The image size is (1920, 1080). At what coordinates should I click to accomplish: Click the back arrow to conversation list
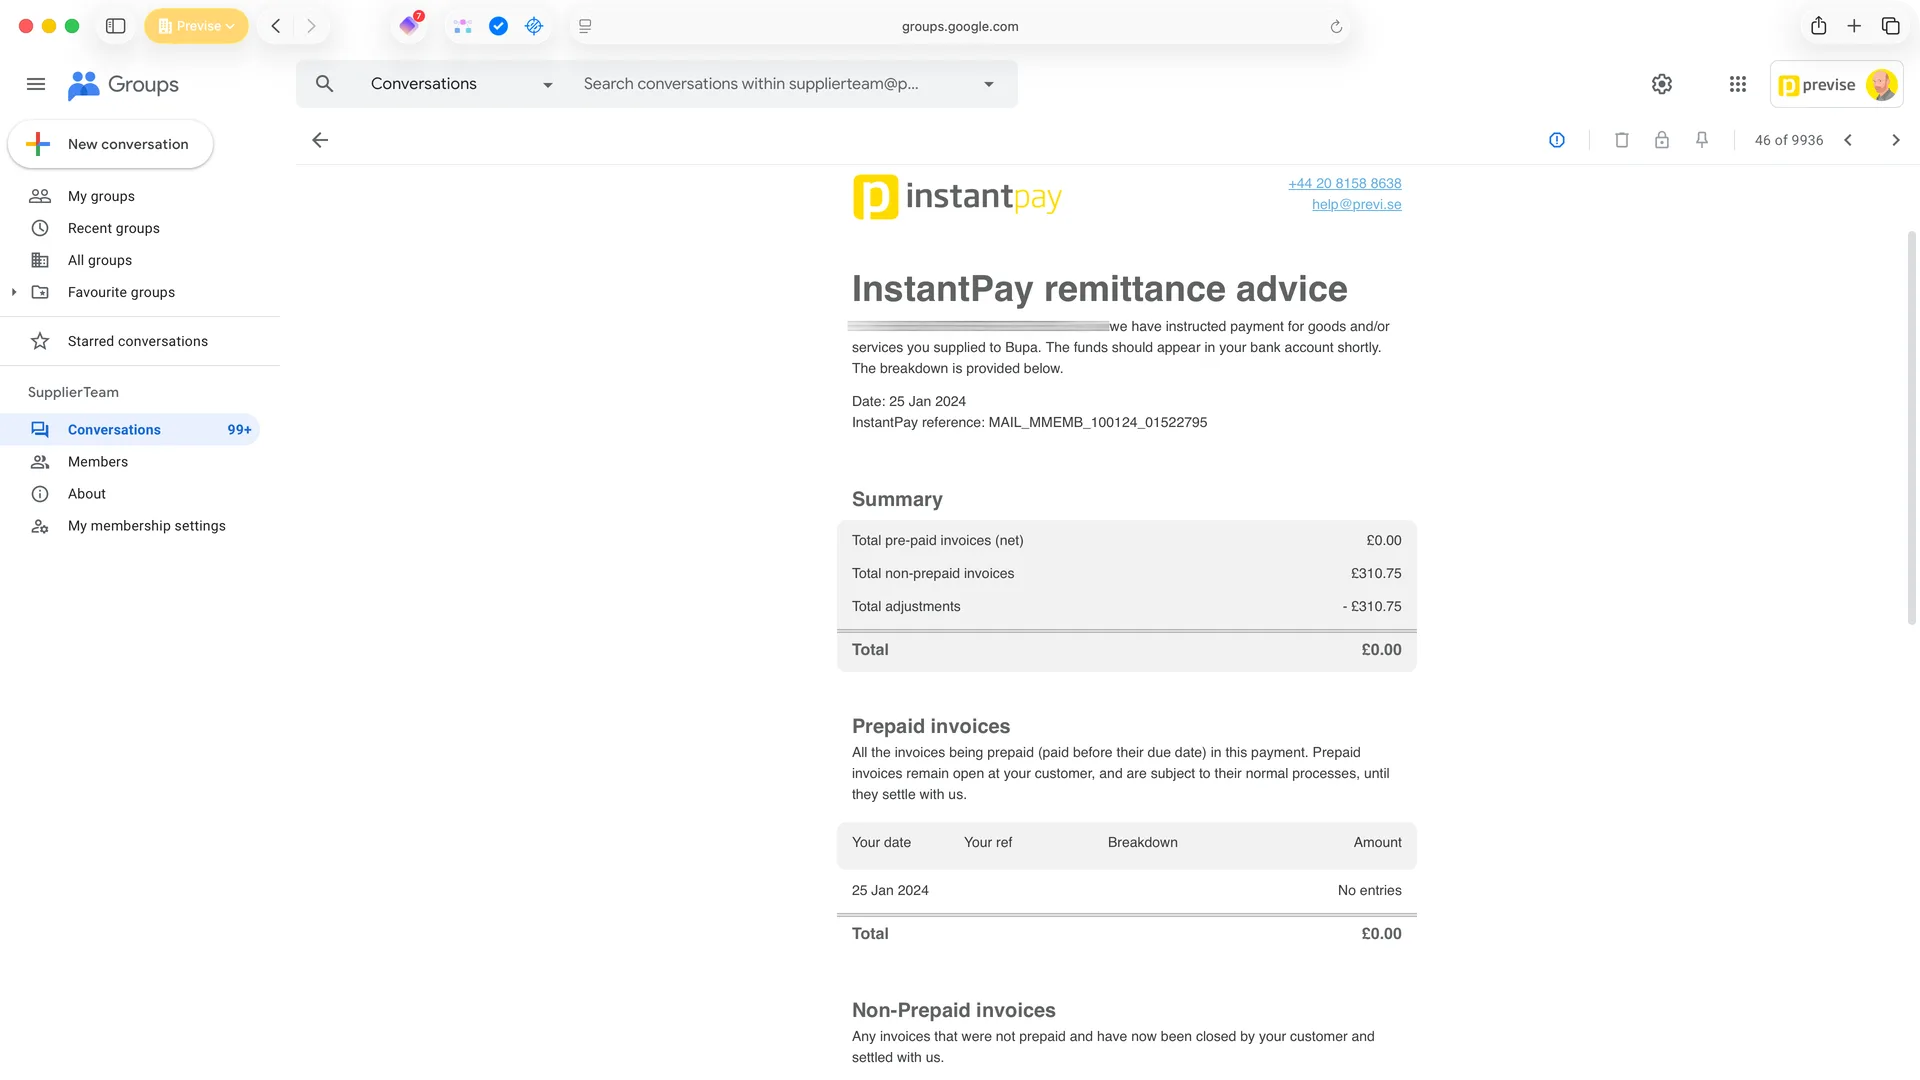[x=320, y=140]
